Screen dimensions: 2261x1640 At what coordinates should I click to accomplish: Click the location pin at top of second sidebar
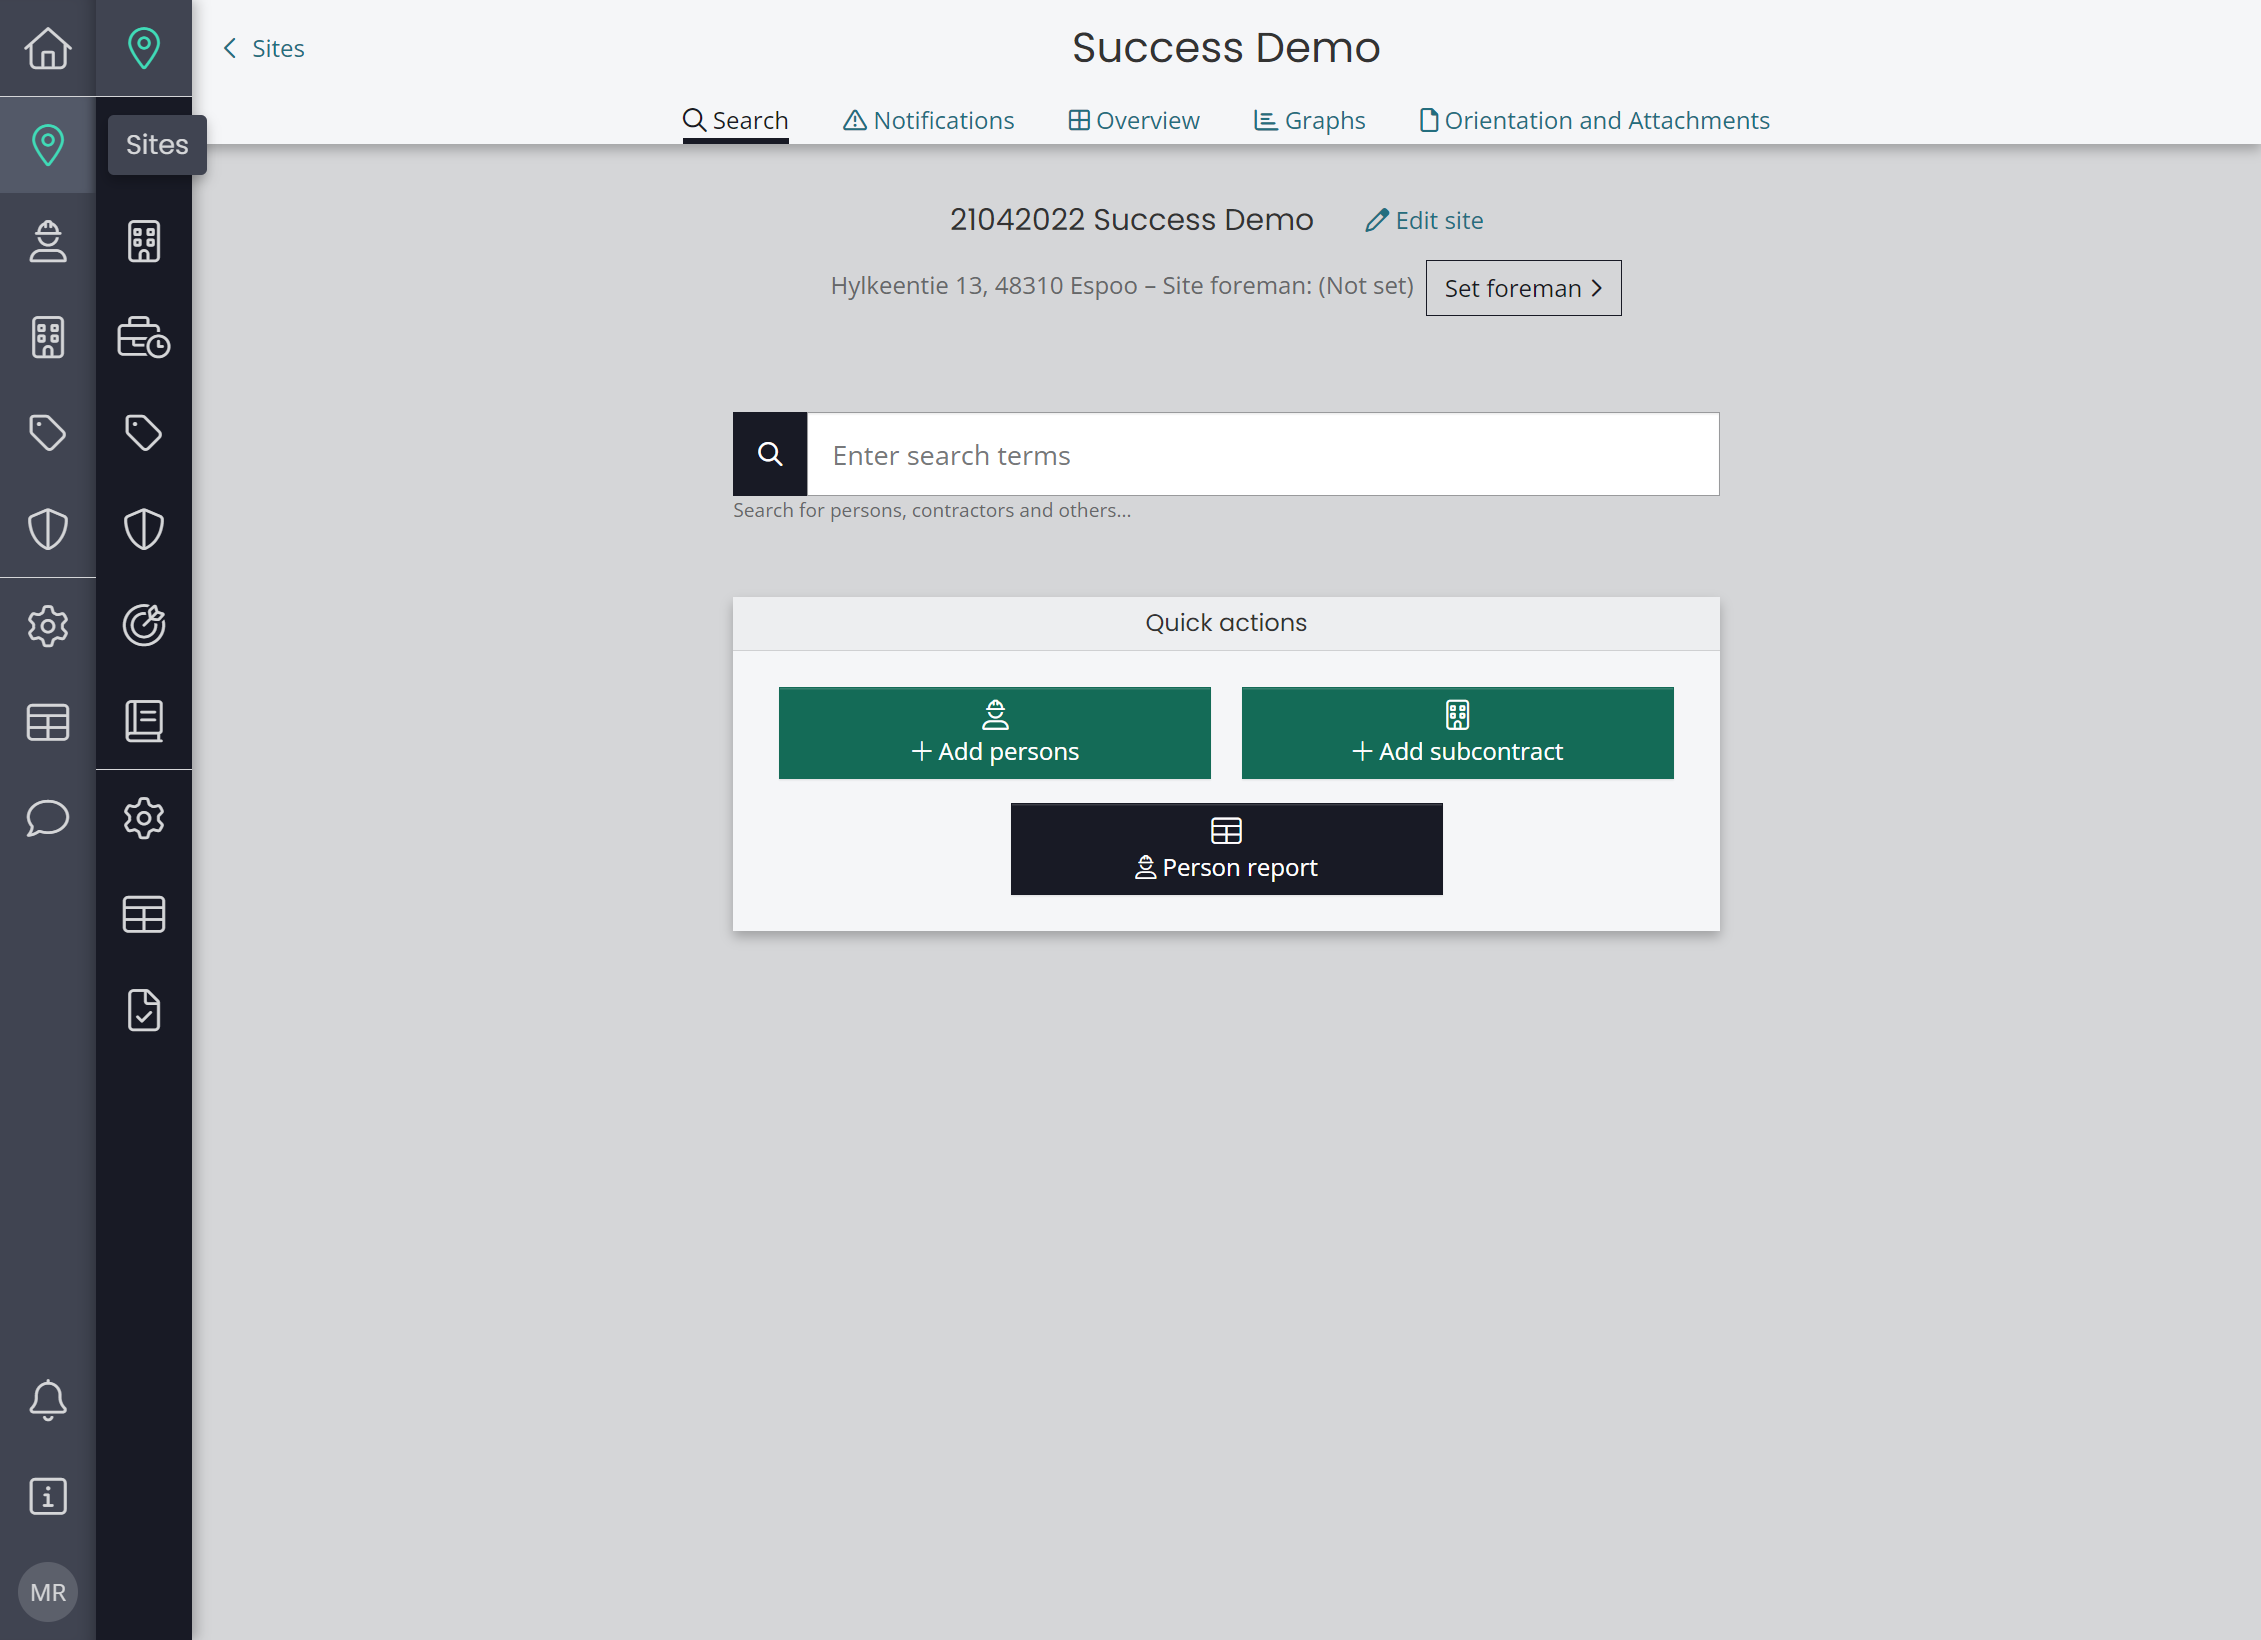click(x=144, y=48)
